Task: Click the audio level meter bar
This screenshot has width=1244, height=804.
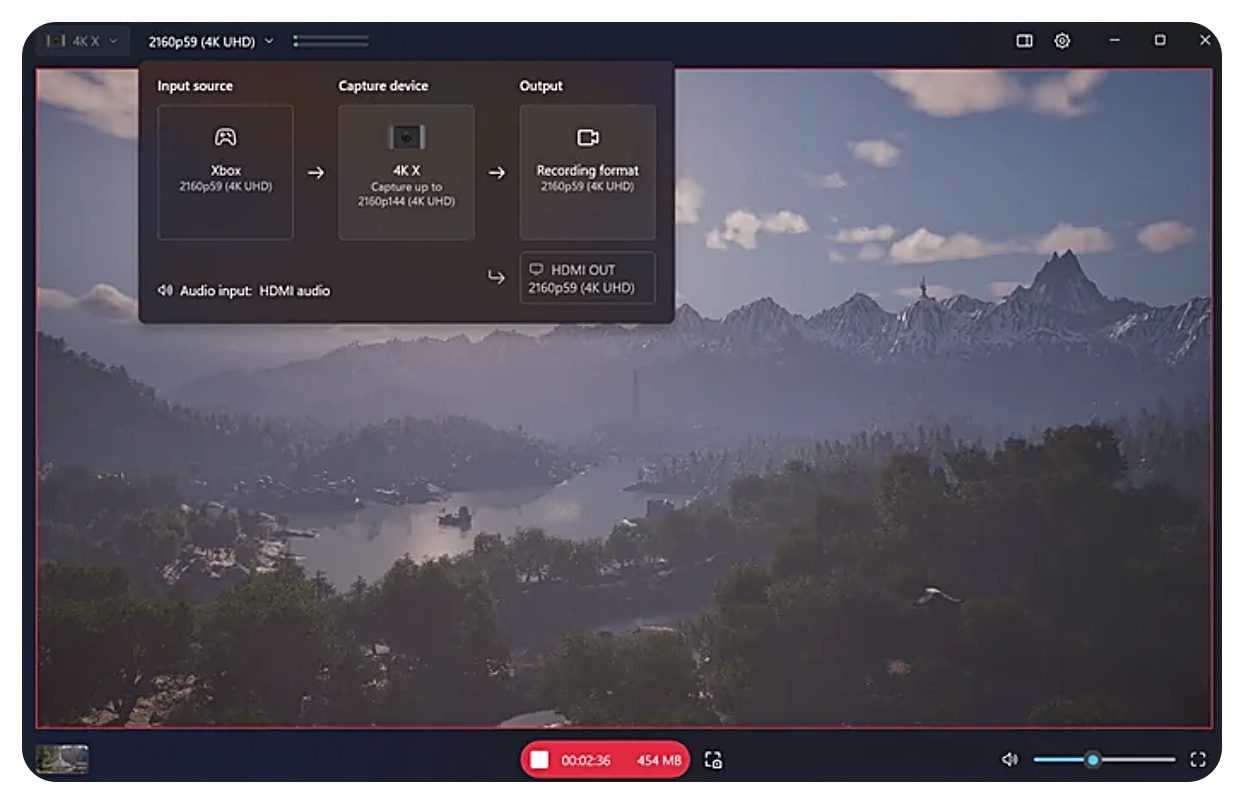Action: tap(331, 42)
